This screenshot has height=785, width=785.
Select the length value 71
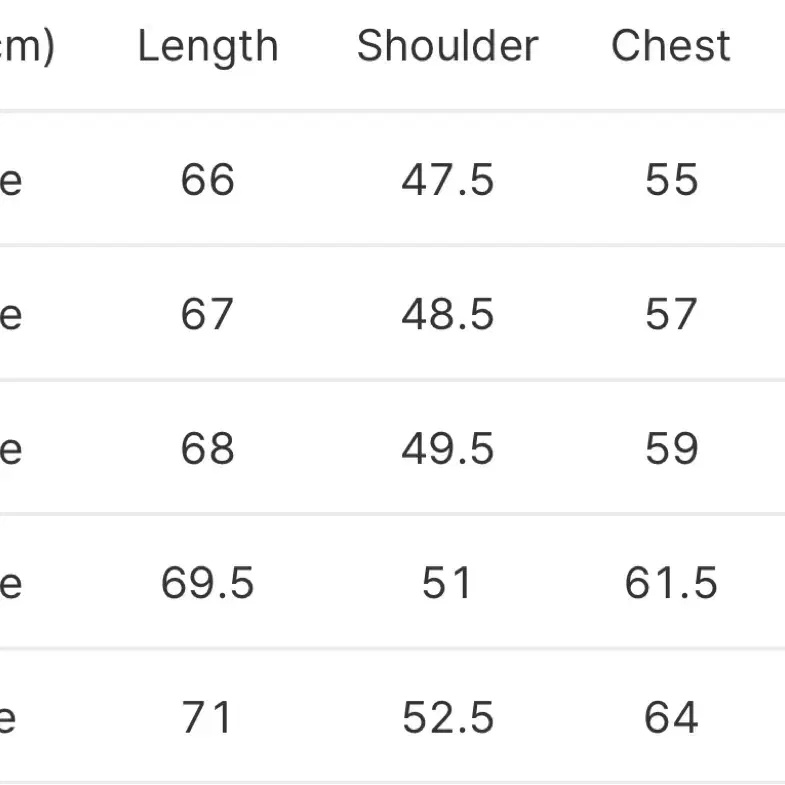[207, 717]
